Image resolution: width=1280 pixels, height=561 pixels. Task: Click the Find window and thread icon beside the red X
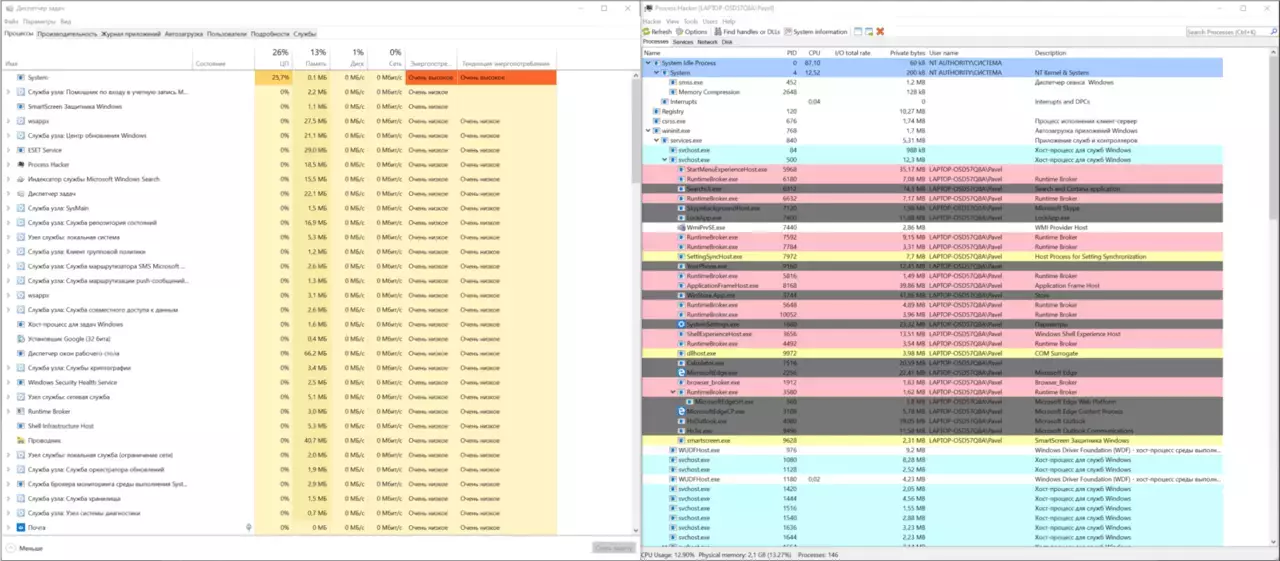(870, 32)
